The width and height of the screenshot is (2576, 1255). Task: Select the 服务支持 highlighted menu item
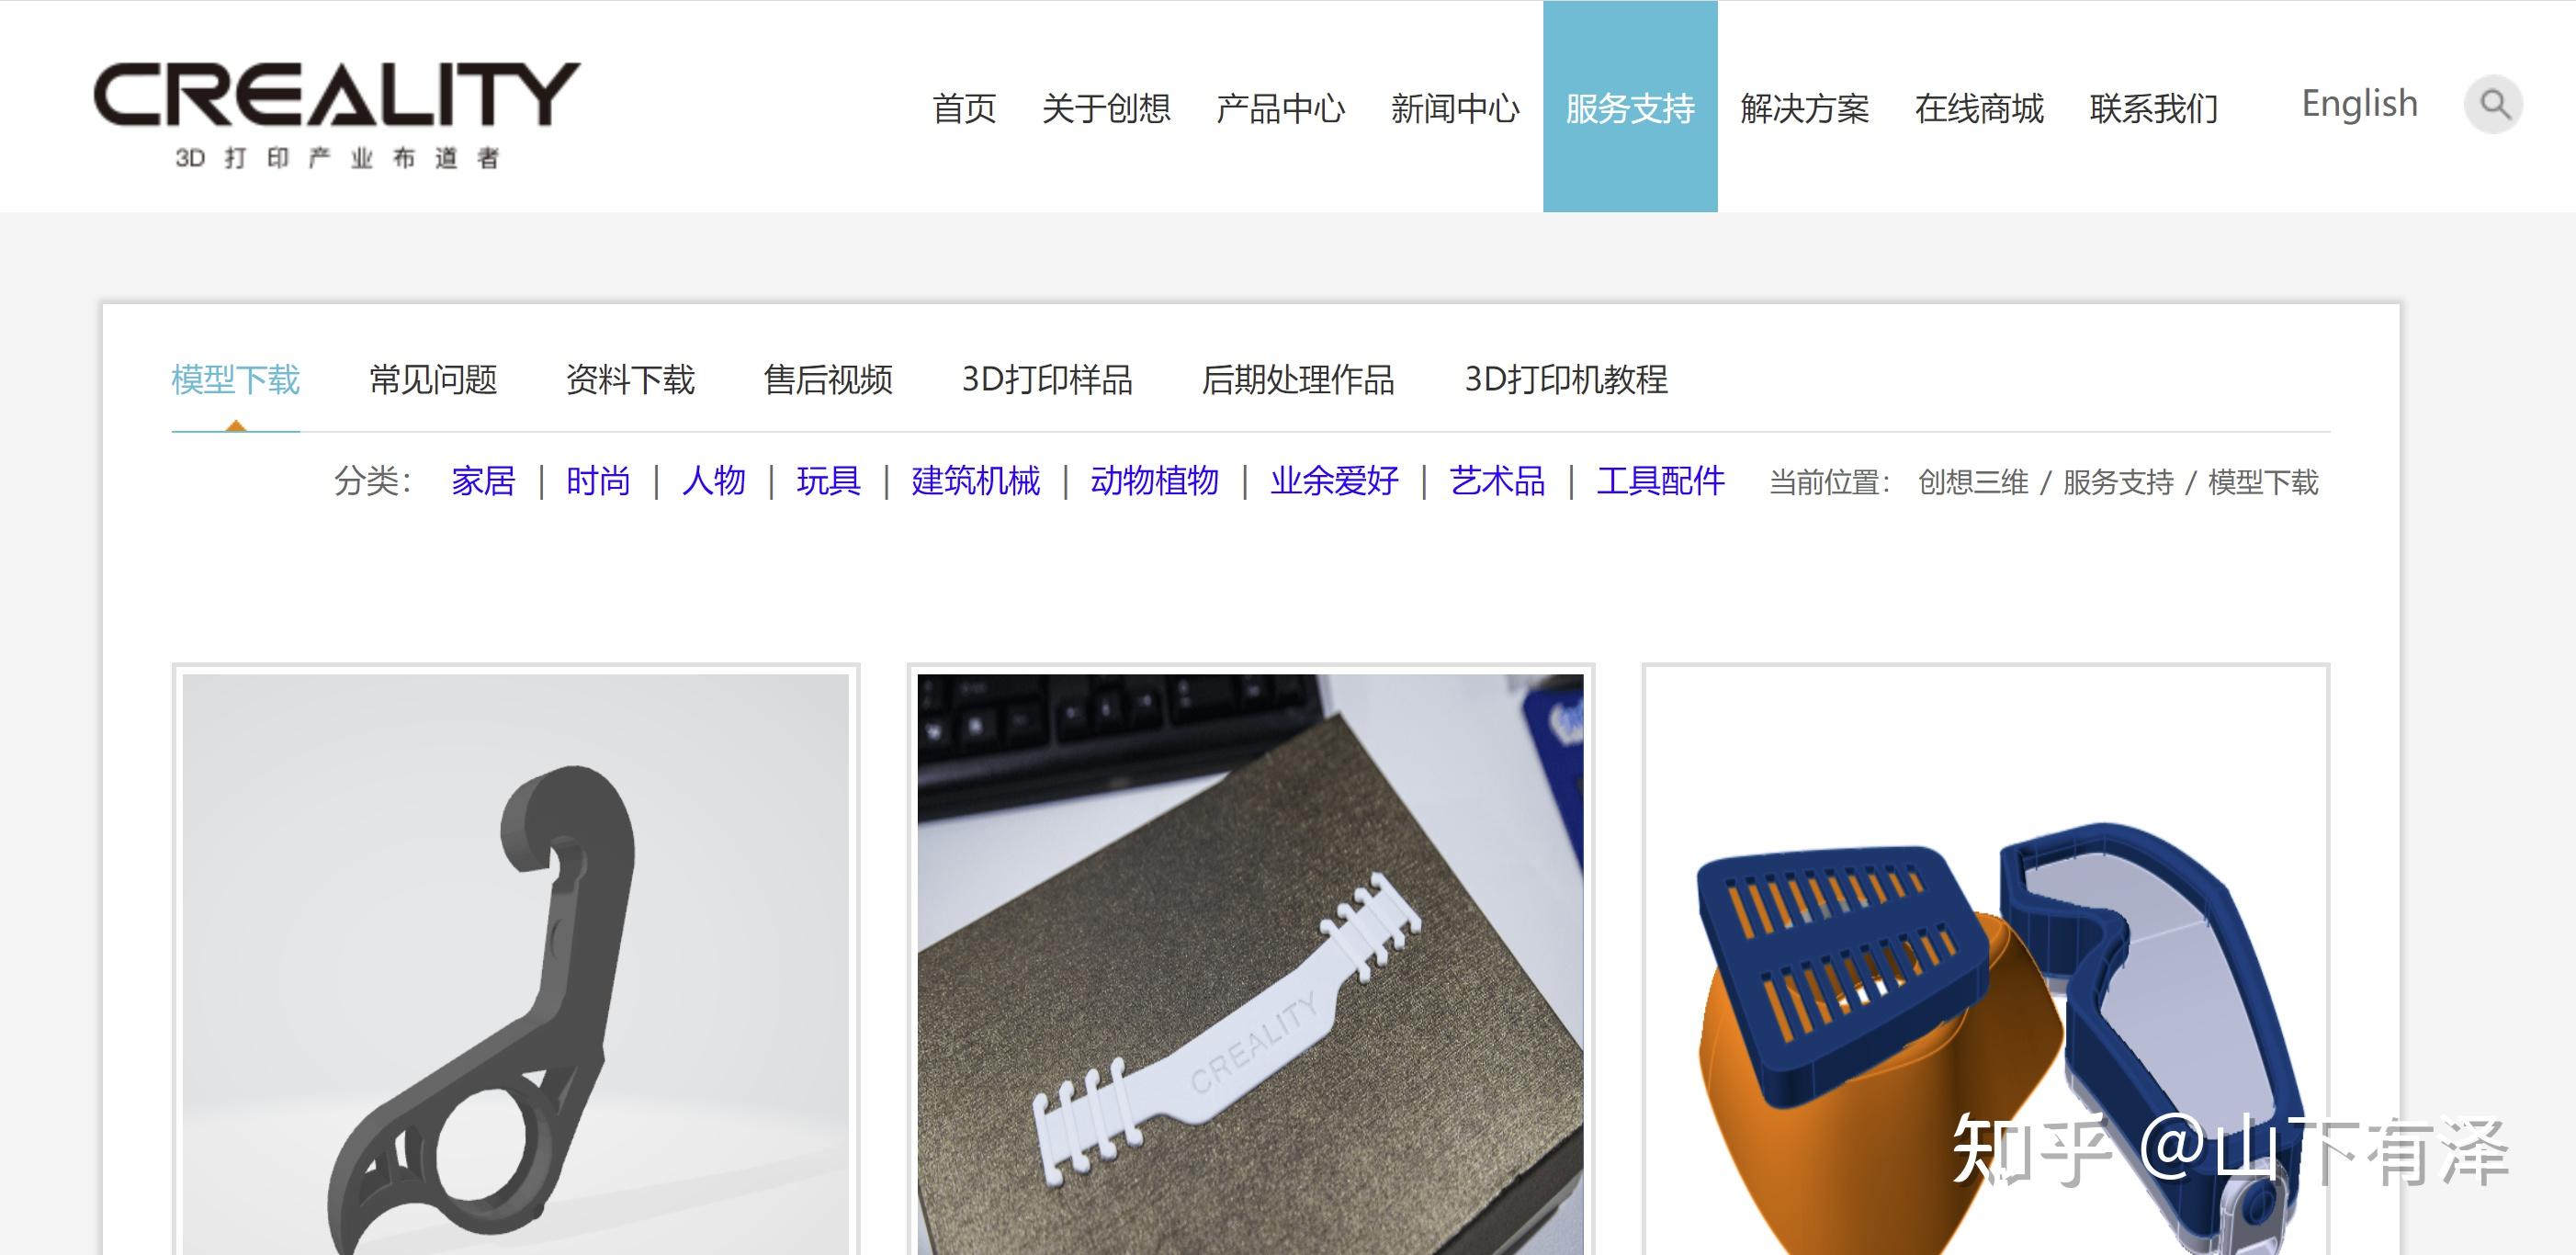1629,108
